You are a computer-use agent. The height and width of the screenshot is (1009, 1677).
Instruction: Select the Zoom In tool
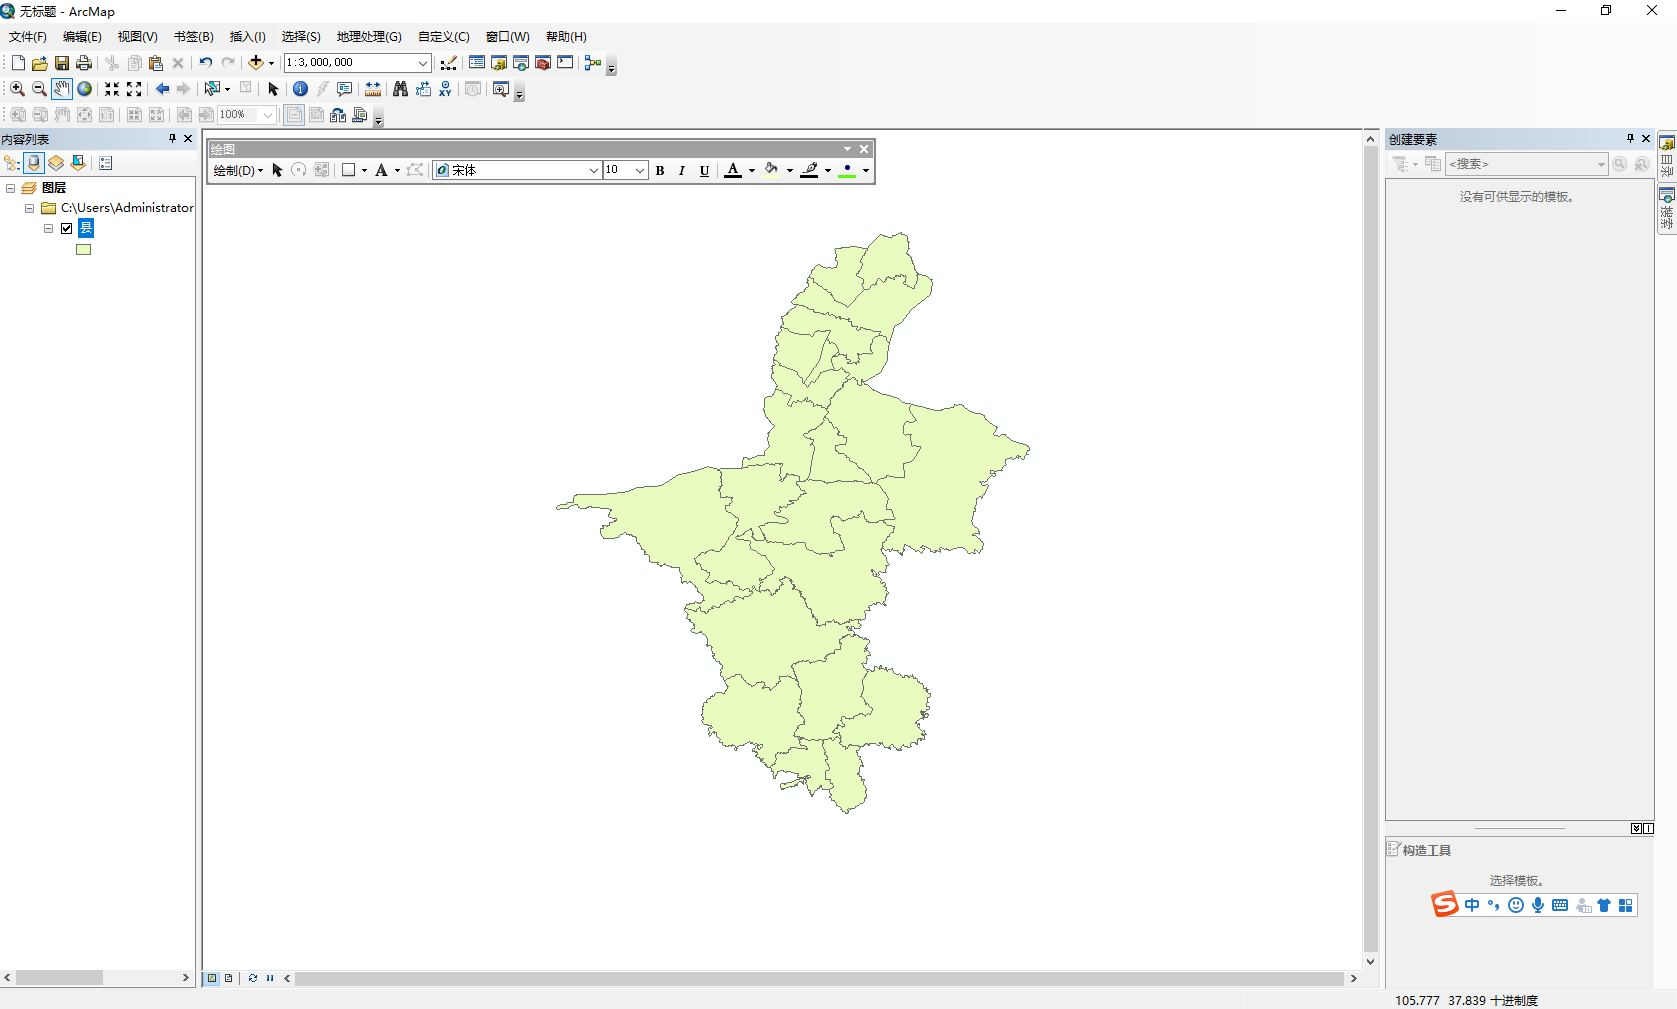17,89
